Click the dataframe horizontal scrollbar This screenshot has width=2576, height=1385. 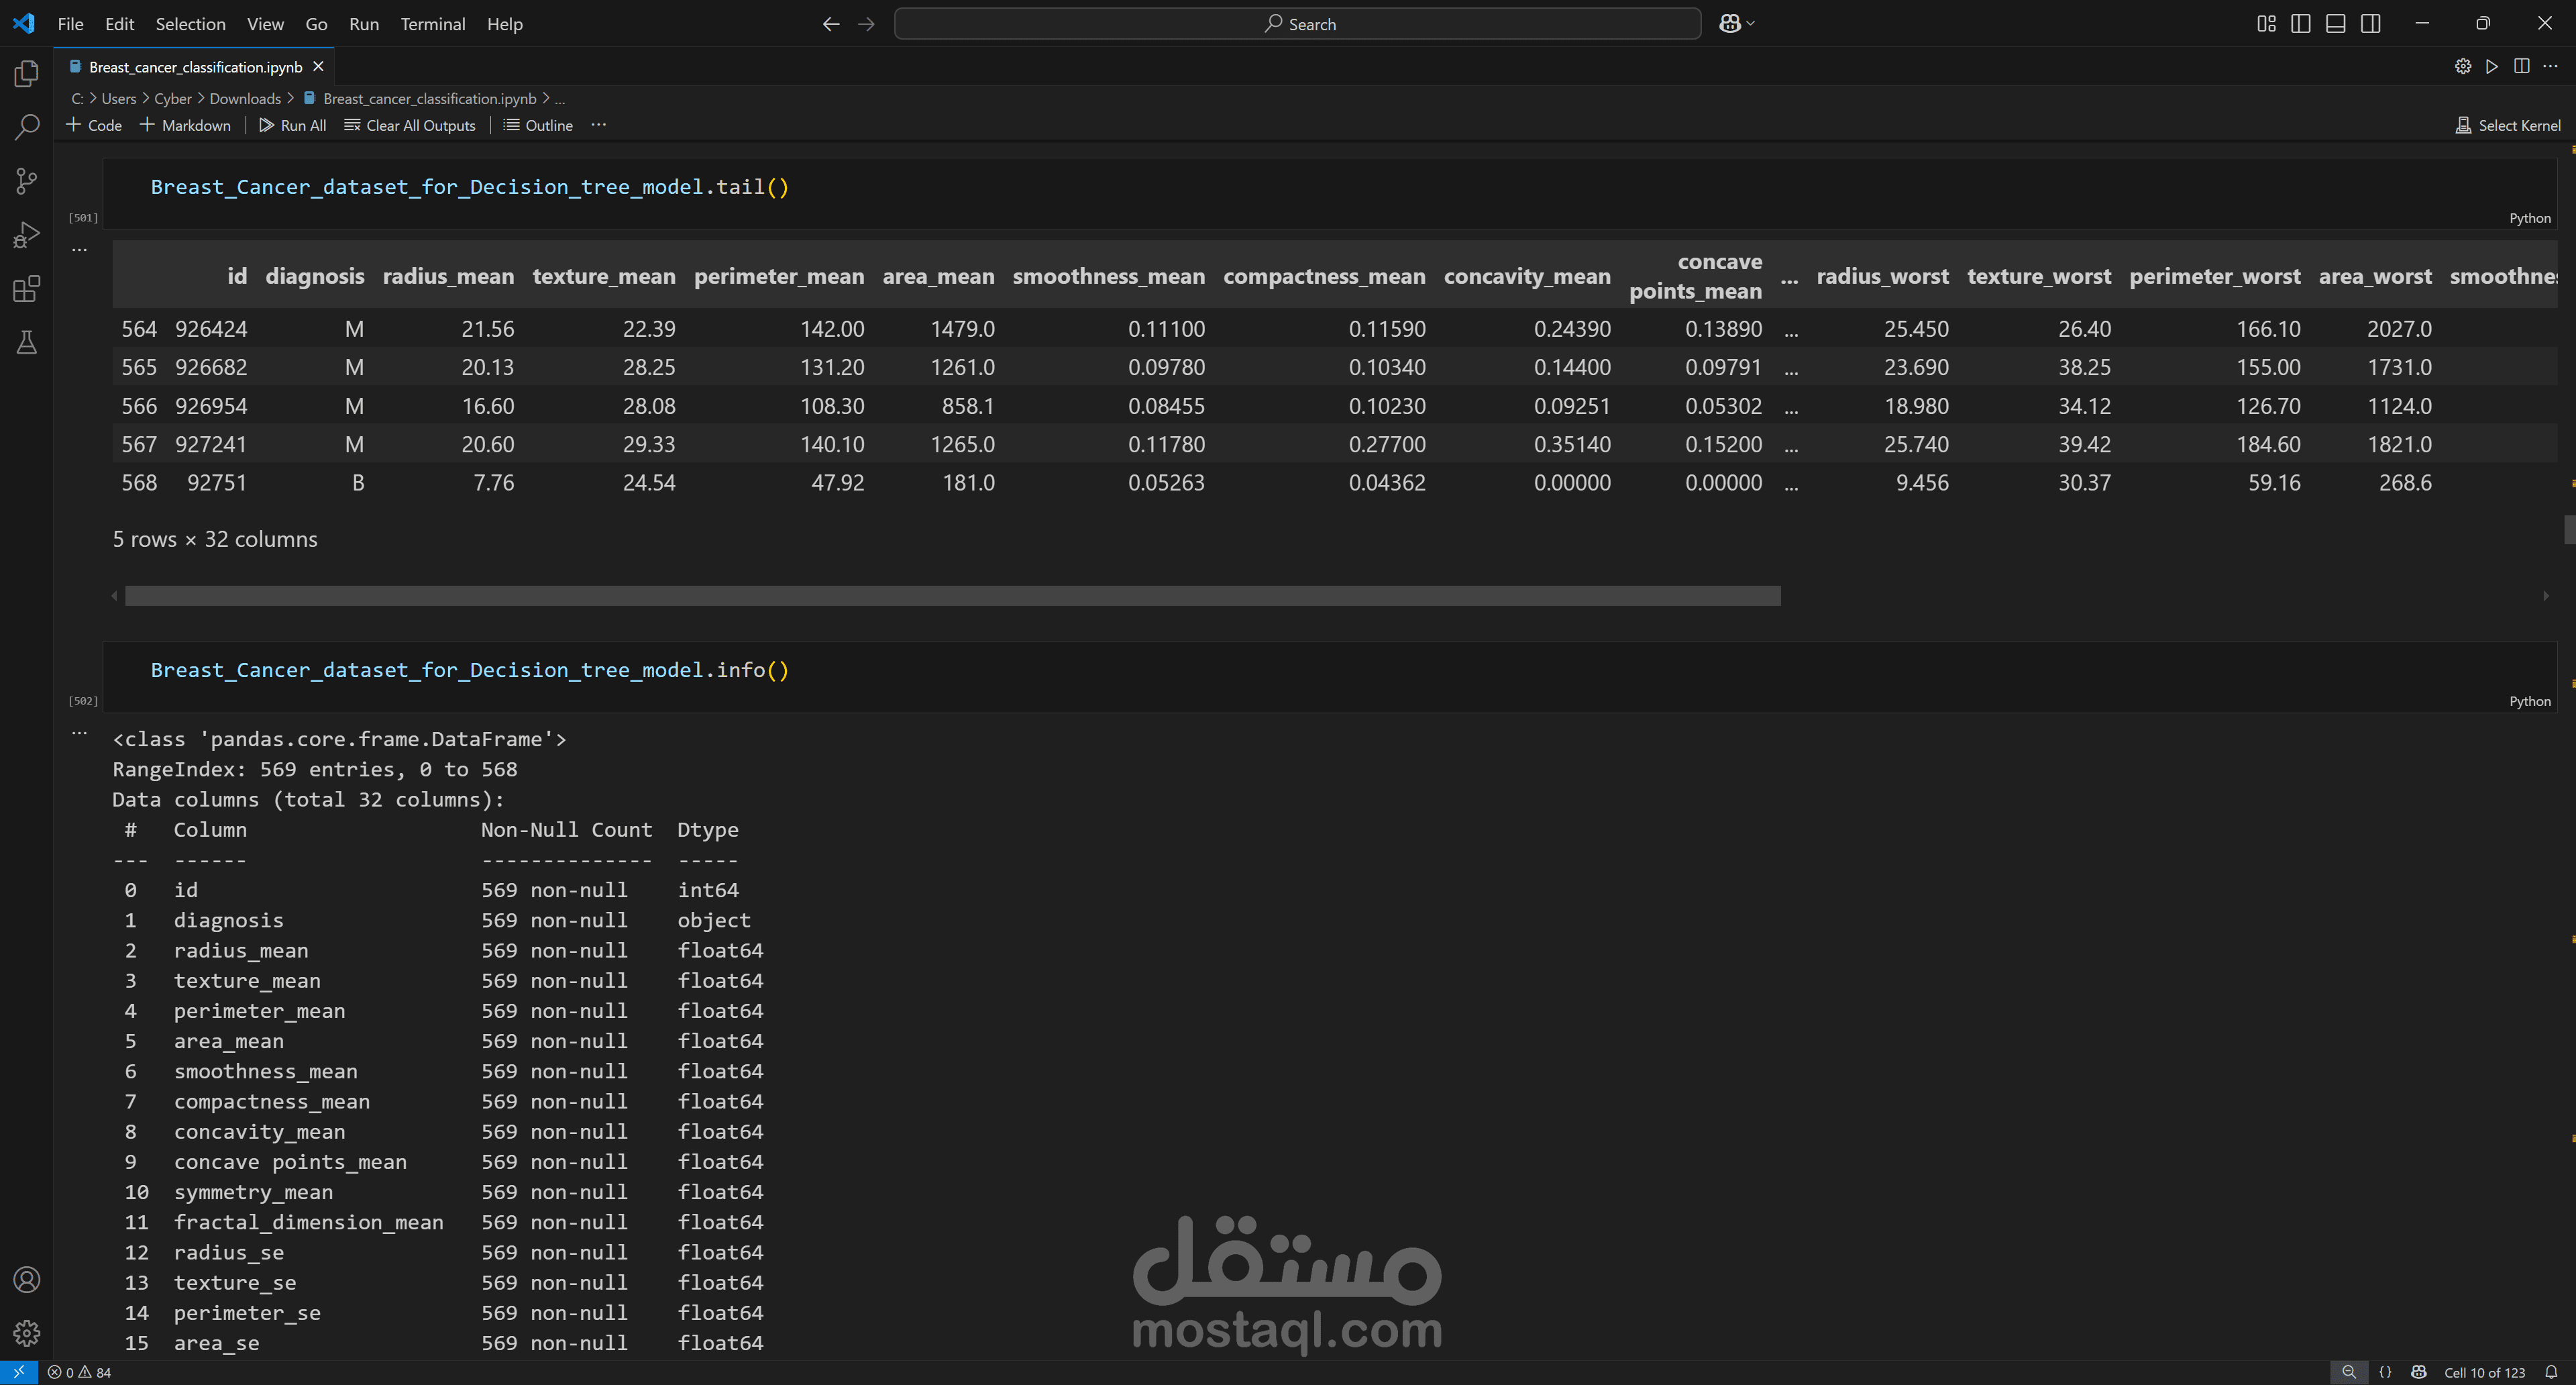tap(951, 596)
